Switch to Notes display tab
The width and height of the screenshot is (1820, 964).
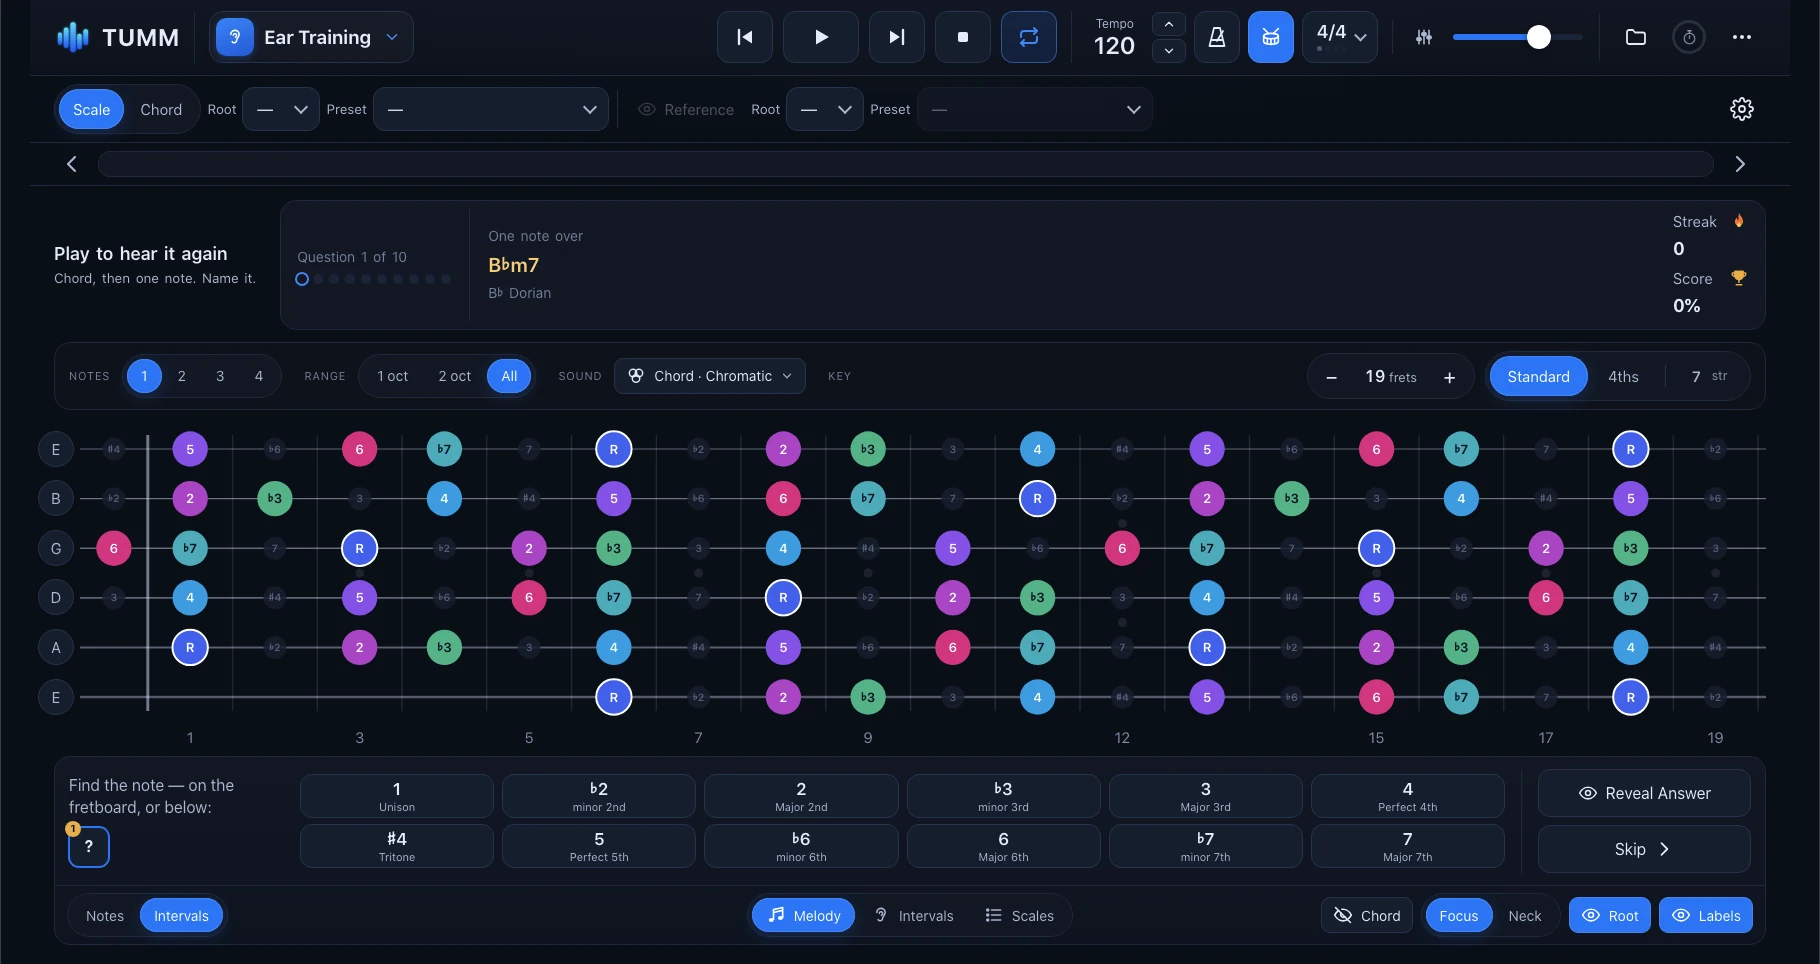(105, 915)
